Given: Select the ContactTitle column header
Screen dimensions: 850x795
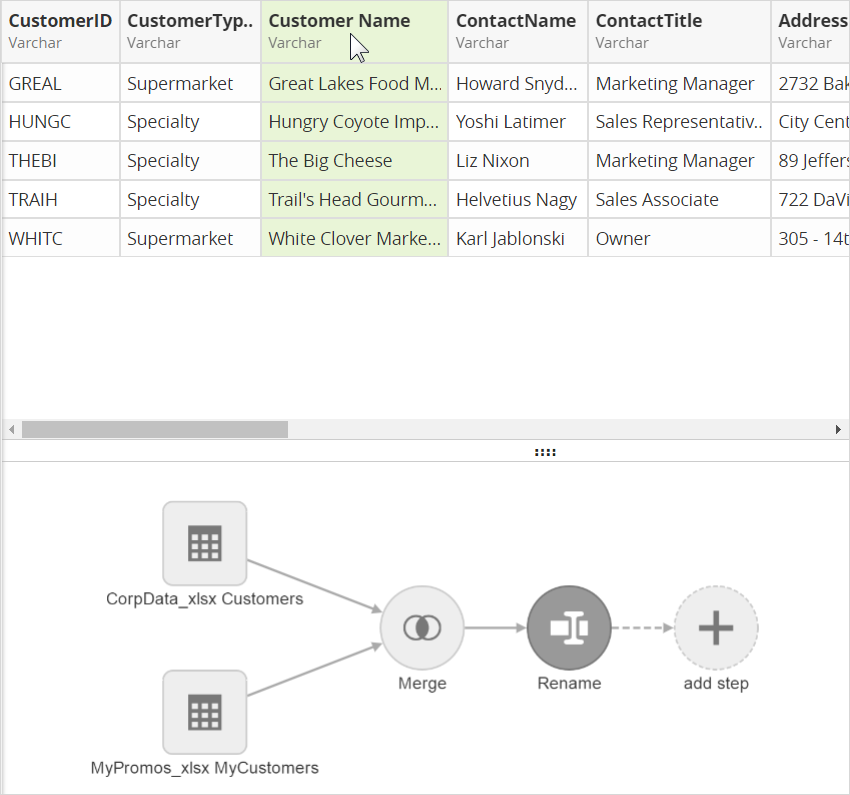Looking at the screenshot, I should coord(679,31).
